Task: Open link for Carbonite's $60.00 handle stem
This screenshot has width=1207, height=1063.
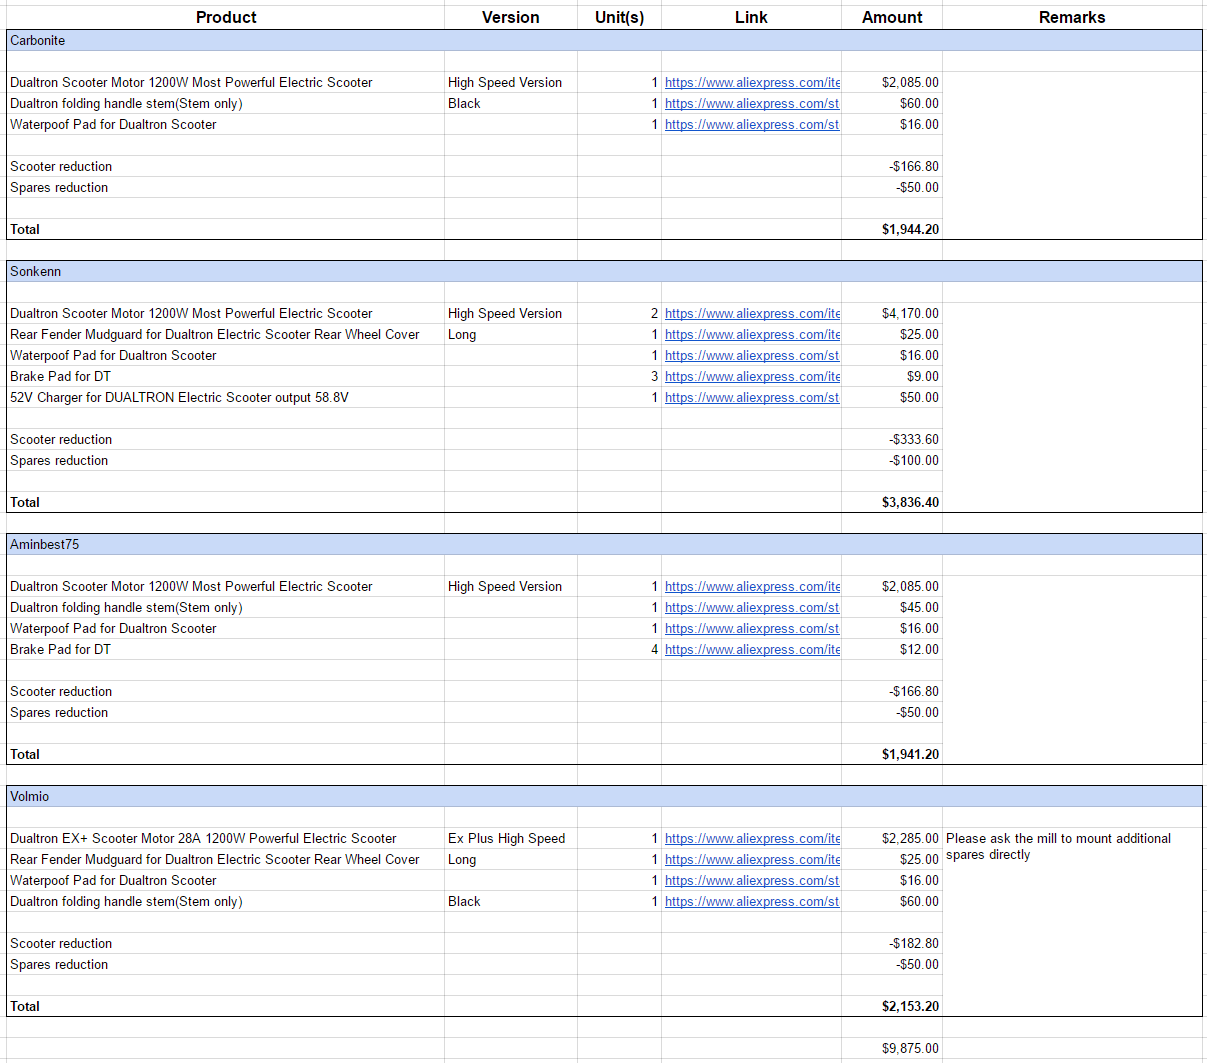Action: click(752, 104)
